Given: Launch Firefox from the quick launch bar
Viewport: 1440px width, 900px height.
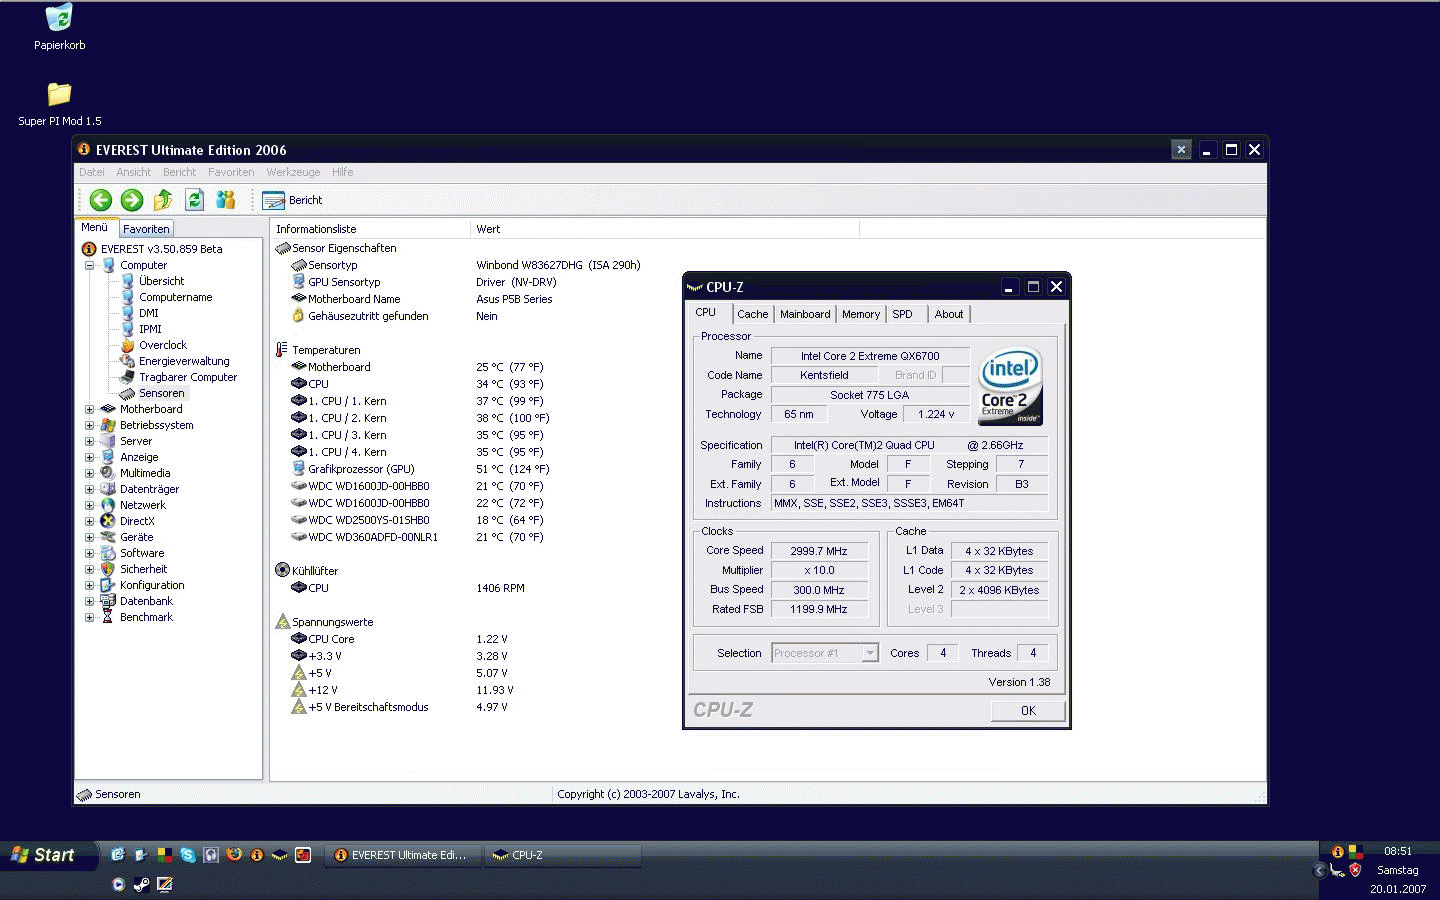Looking at the screenshot, I should point(234,855).
